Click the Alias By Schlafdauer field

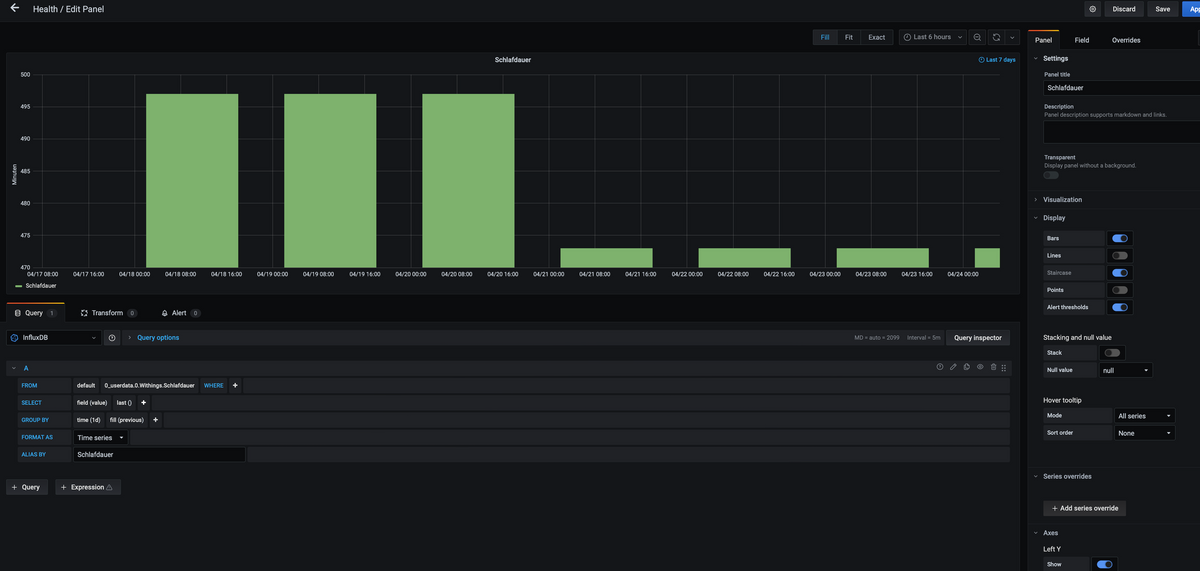pos(159,454)
